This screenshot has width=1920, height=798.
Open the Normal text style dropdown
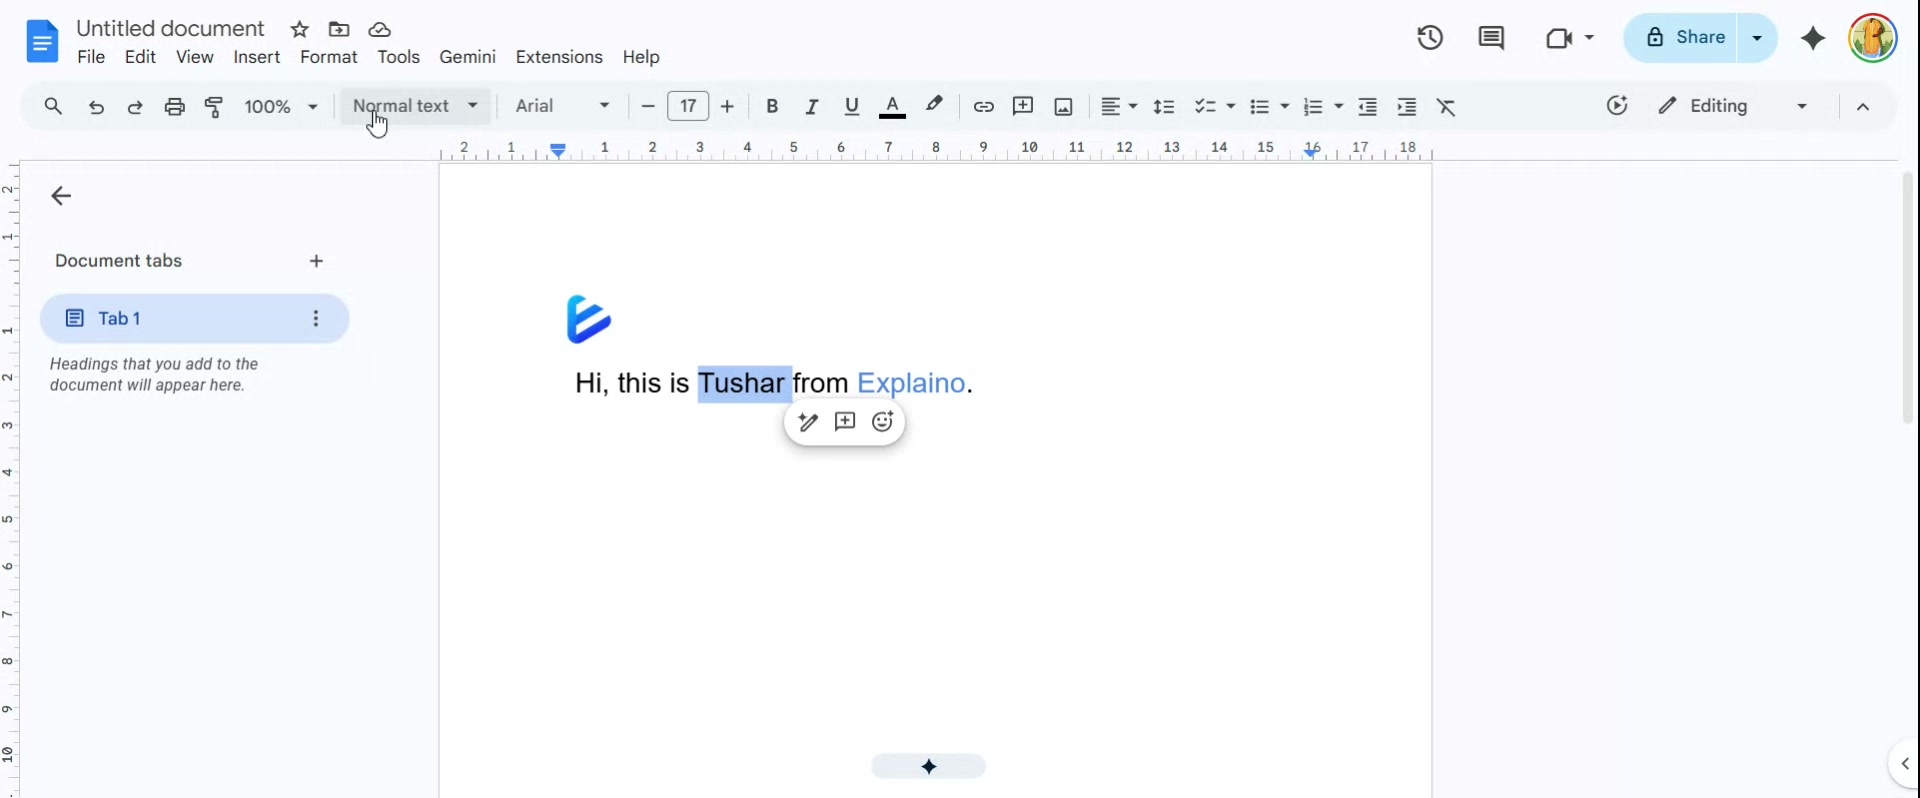[416, 106]
